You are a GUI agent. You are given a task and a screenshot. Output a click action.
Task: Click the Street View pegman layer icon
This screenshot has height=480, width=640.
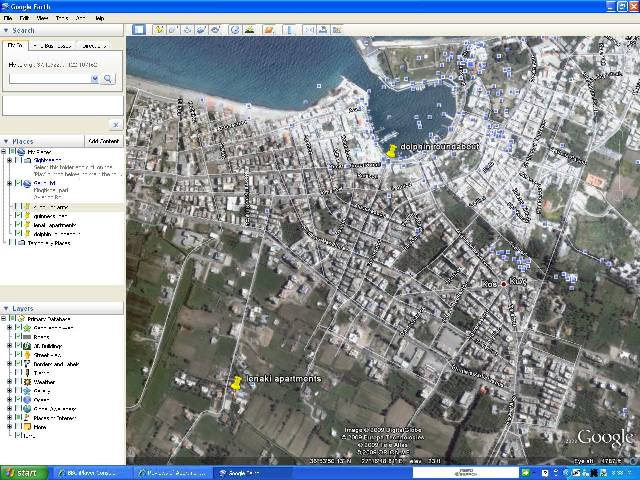tap(27, 355)
